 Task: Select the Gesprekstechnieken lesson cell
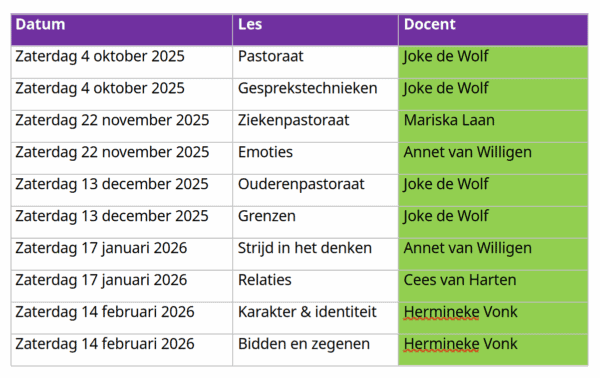click(x=315, y=94)
